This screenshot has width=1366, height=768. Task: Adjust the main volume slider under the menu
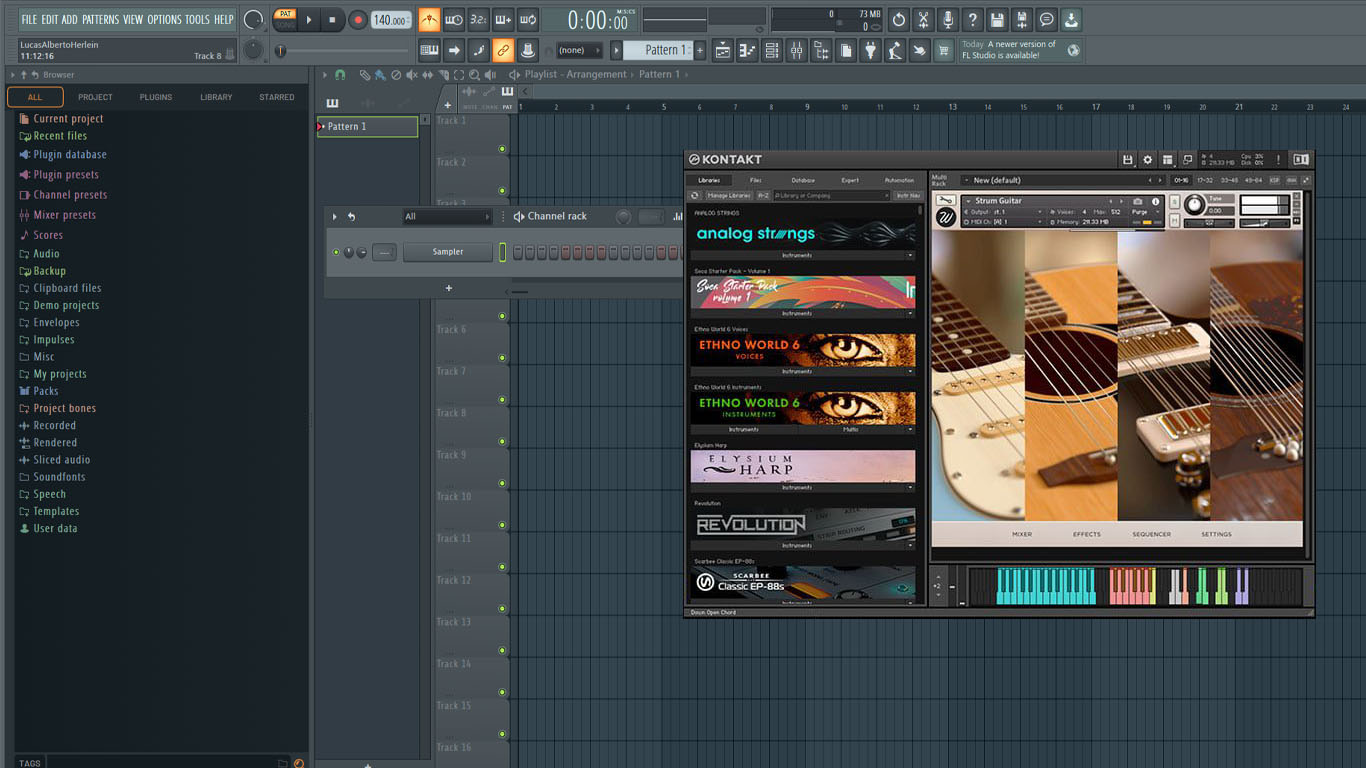pos(344,50)
